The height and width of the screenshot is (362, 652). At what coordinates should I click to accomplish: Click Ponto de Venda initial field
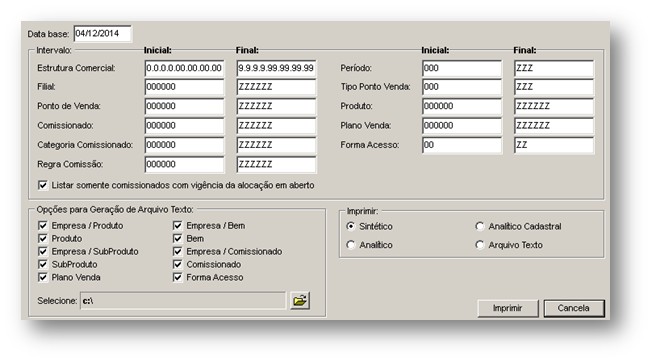click(x=185, y=106)
